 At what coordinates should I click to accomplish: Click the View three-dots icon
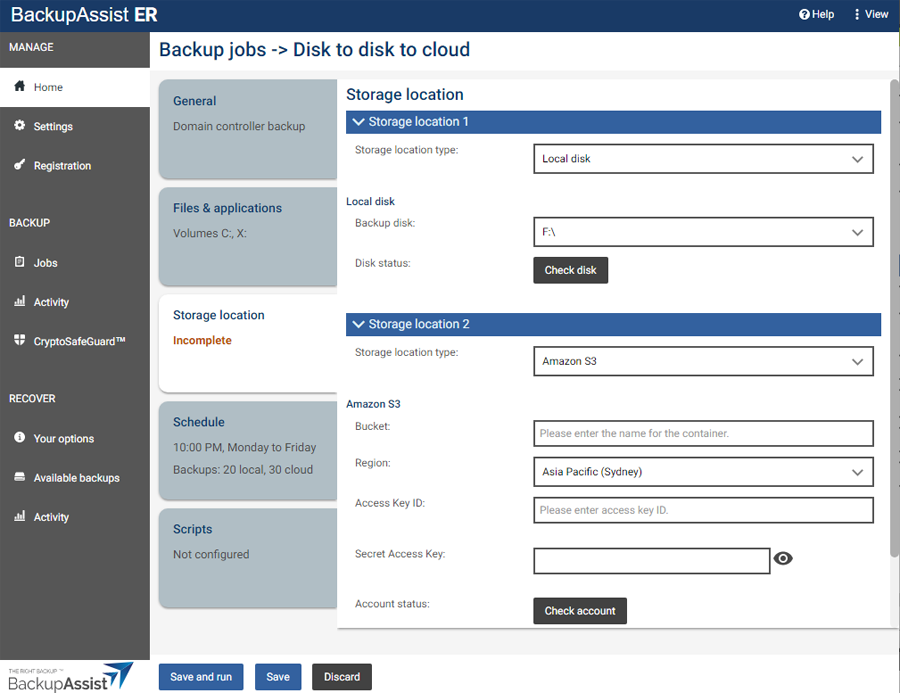click(x=857, y=14)
